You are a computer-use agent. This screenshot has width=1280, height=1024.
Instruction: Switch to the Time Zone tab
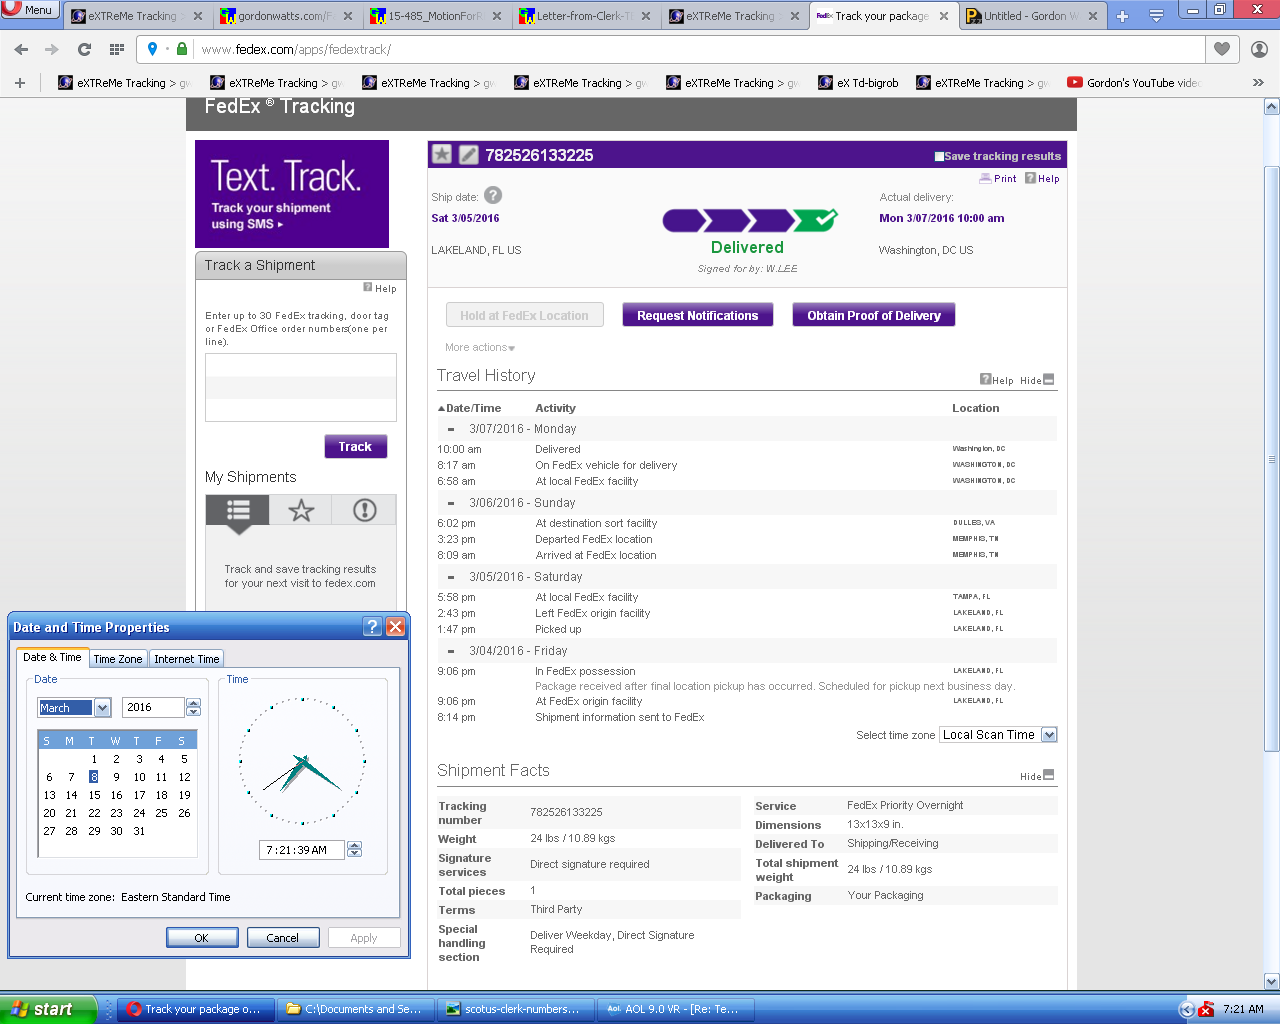[x=118, y=659]
